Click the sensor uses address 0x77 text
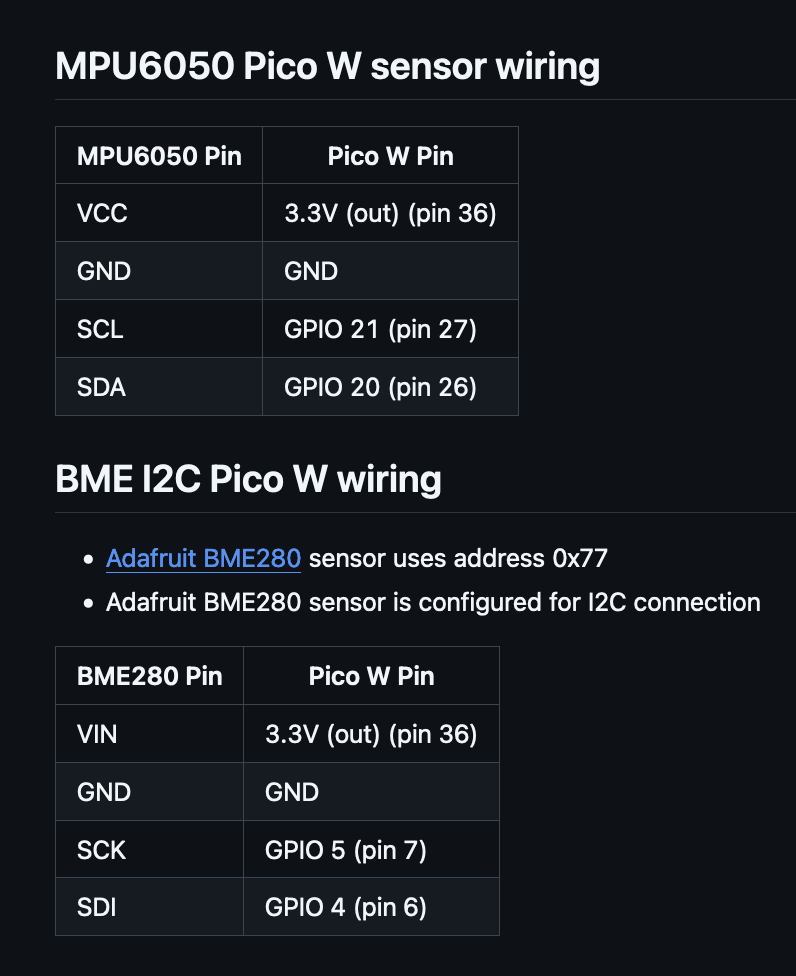This screenshot has width=796, height=976. pos(458,558)
